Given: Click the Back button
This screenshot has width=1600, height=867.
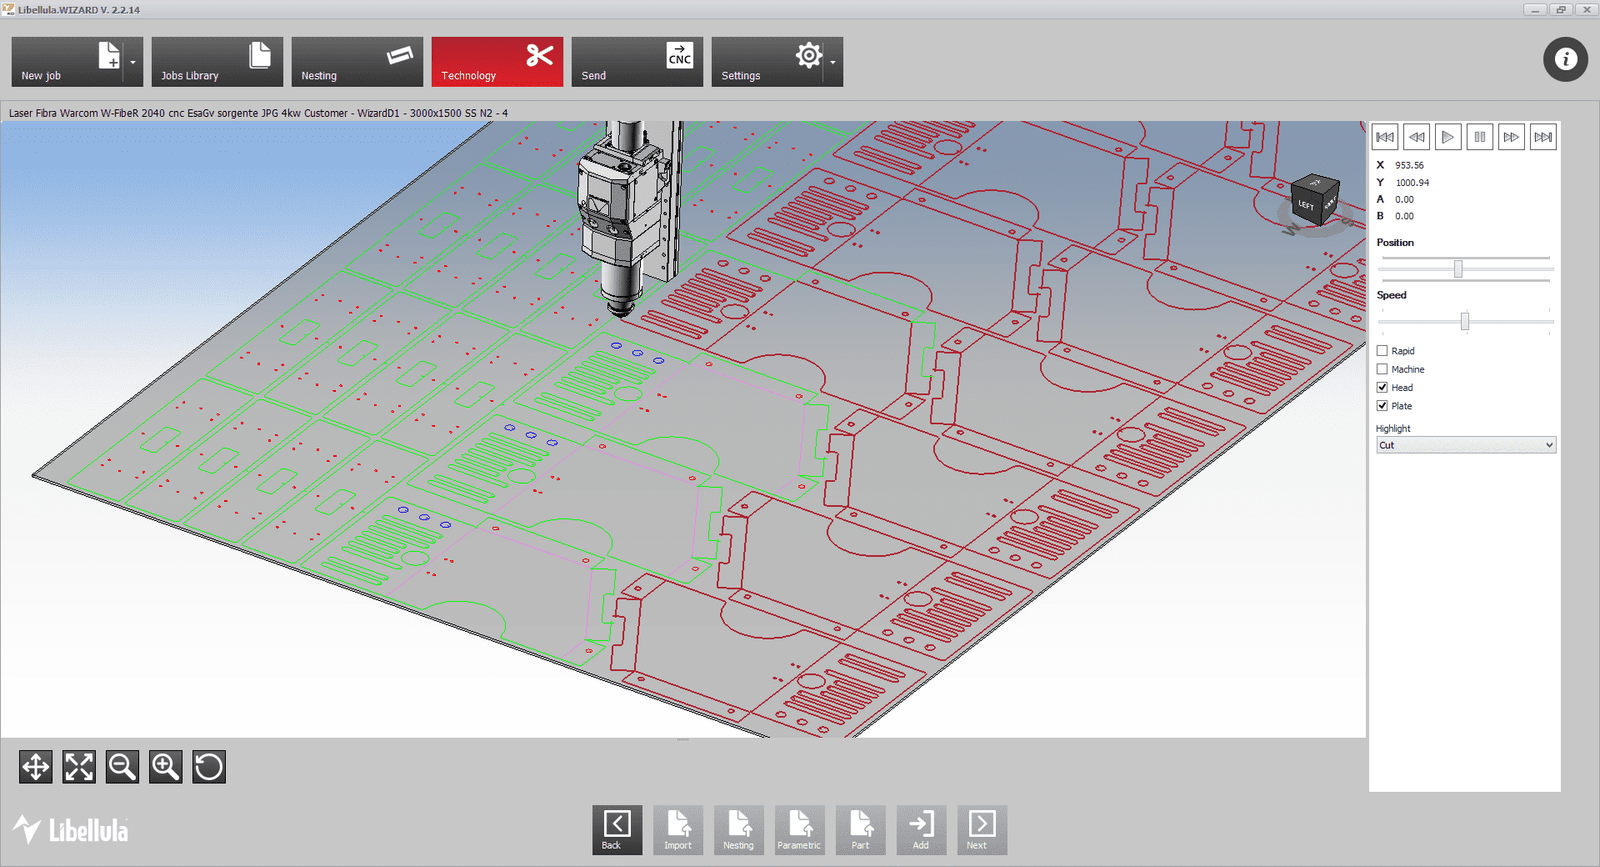Looking at the screenshot, I should pos(616,830).
